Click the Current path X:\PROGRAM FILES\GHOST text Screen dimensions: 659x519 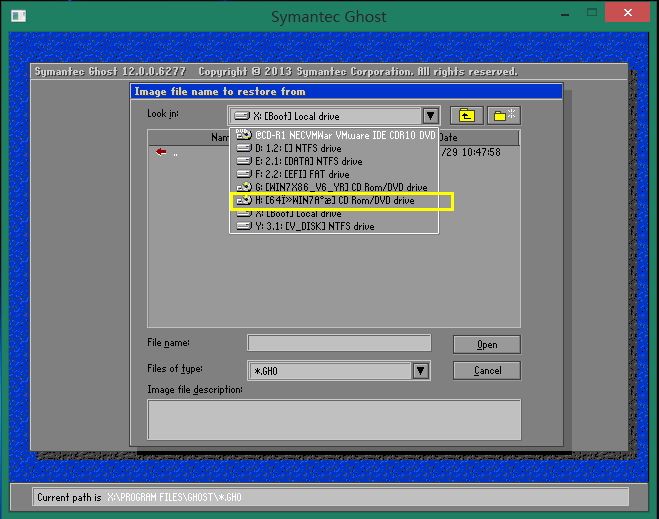(174, 498)
